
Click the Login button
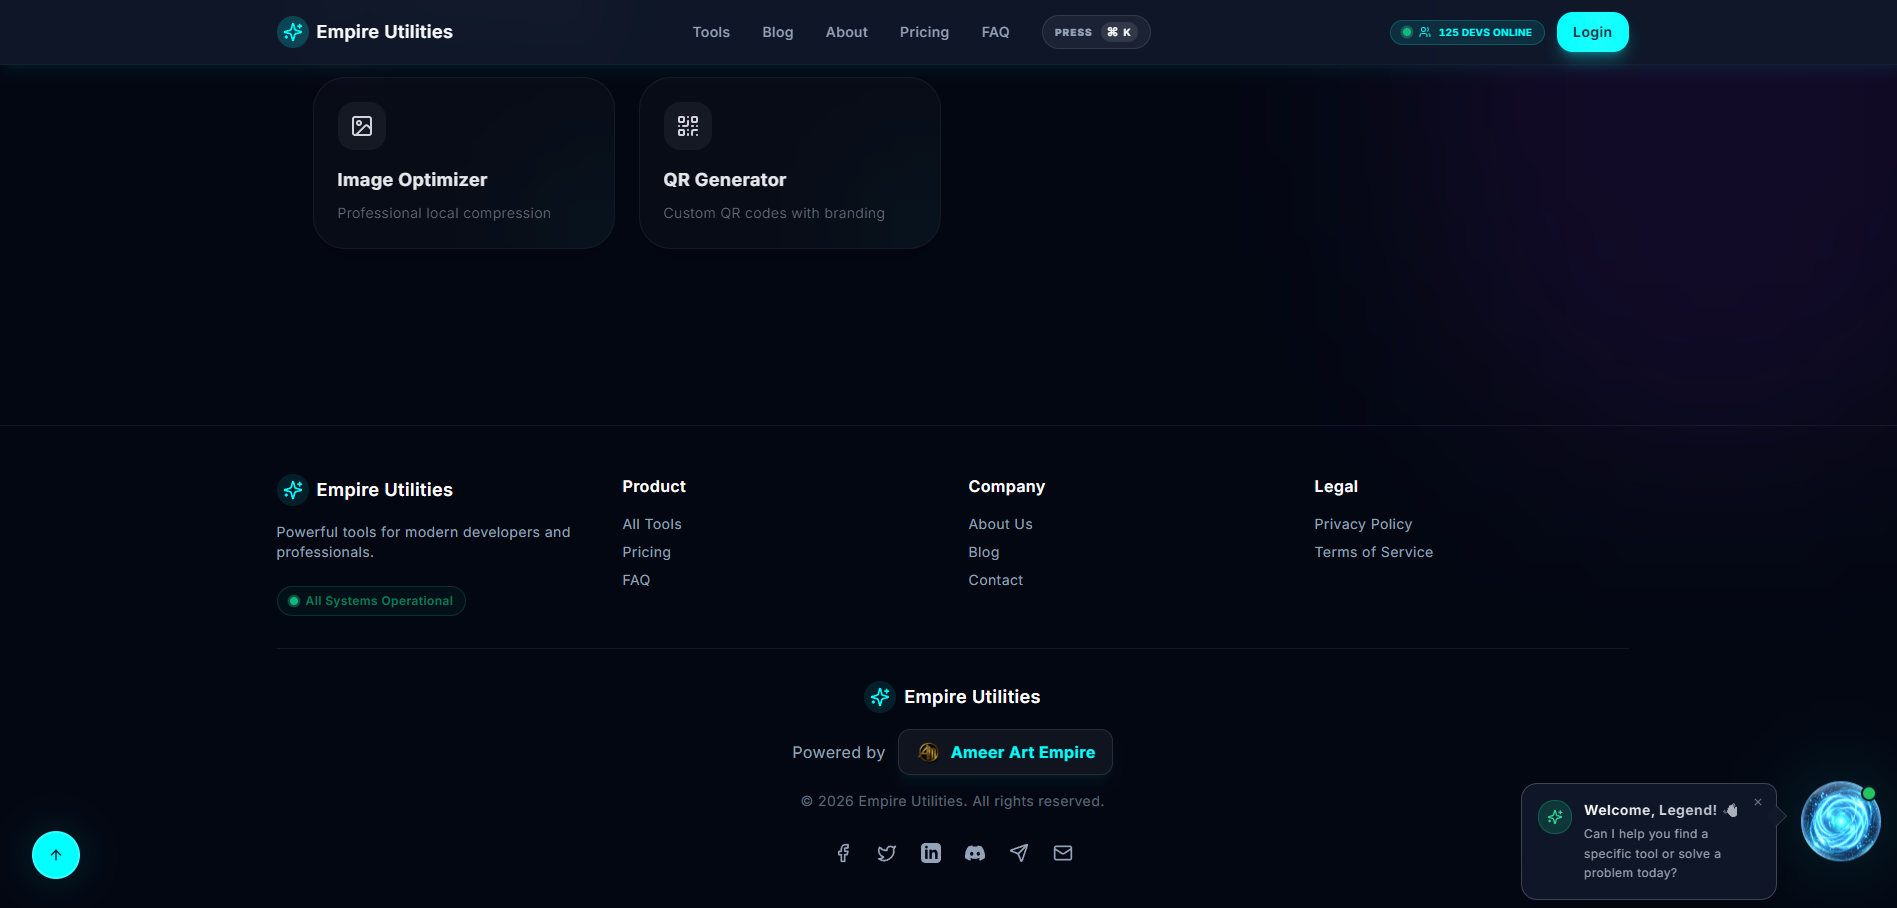pyautogui.click(x=1592, y=32)
